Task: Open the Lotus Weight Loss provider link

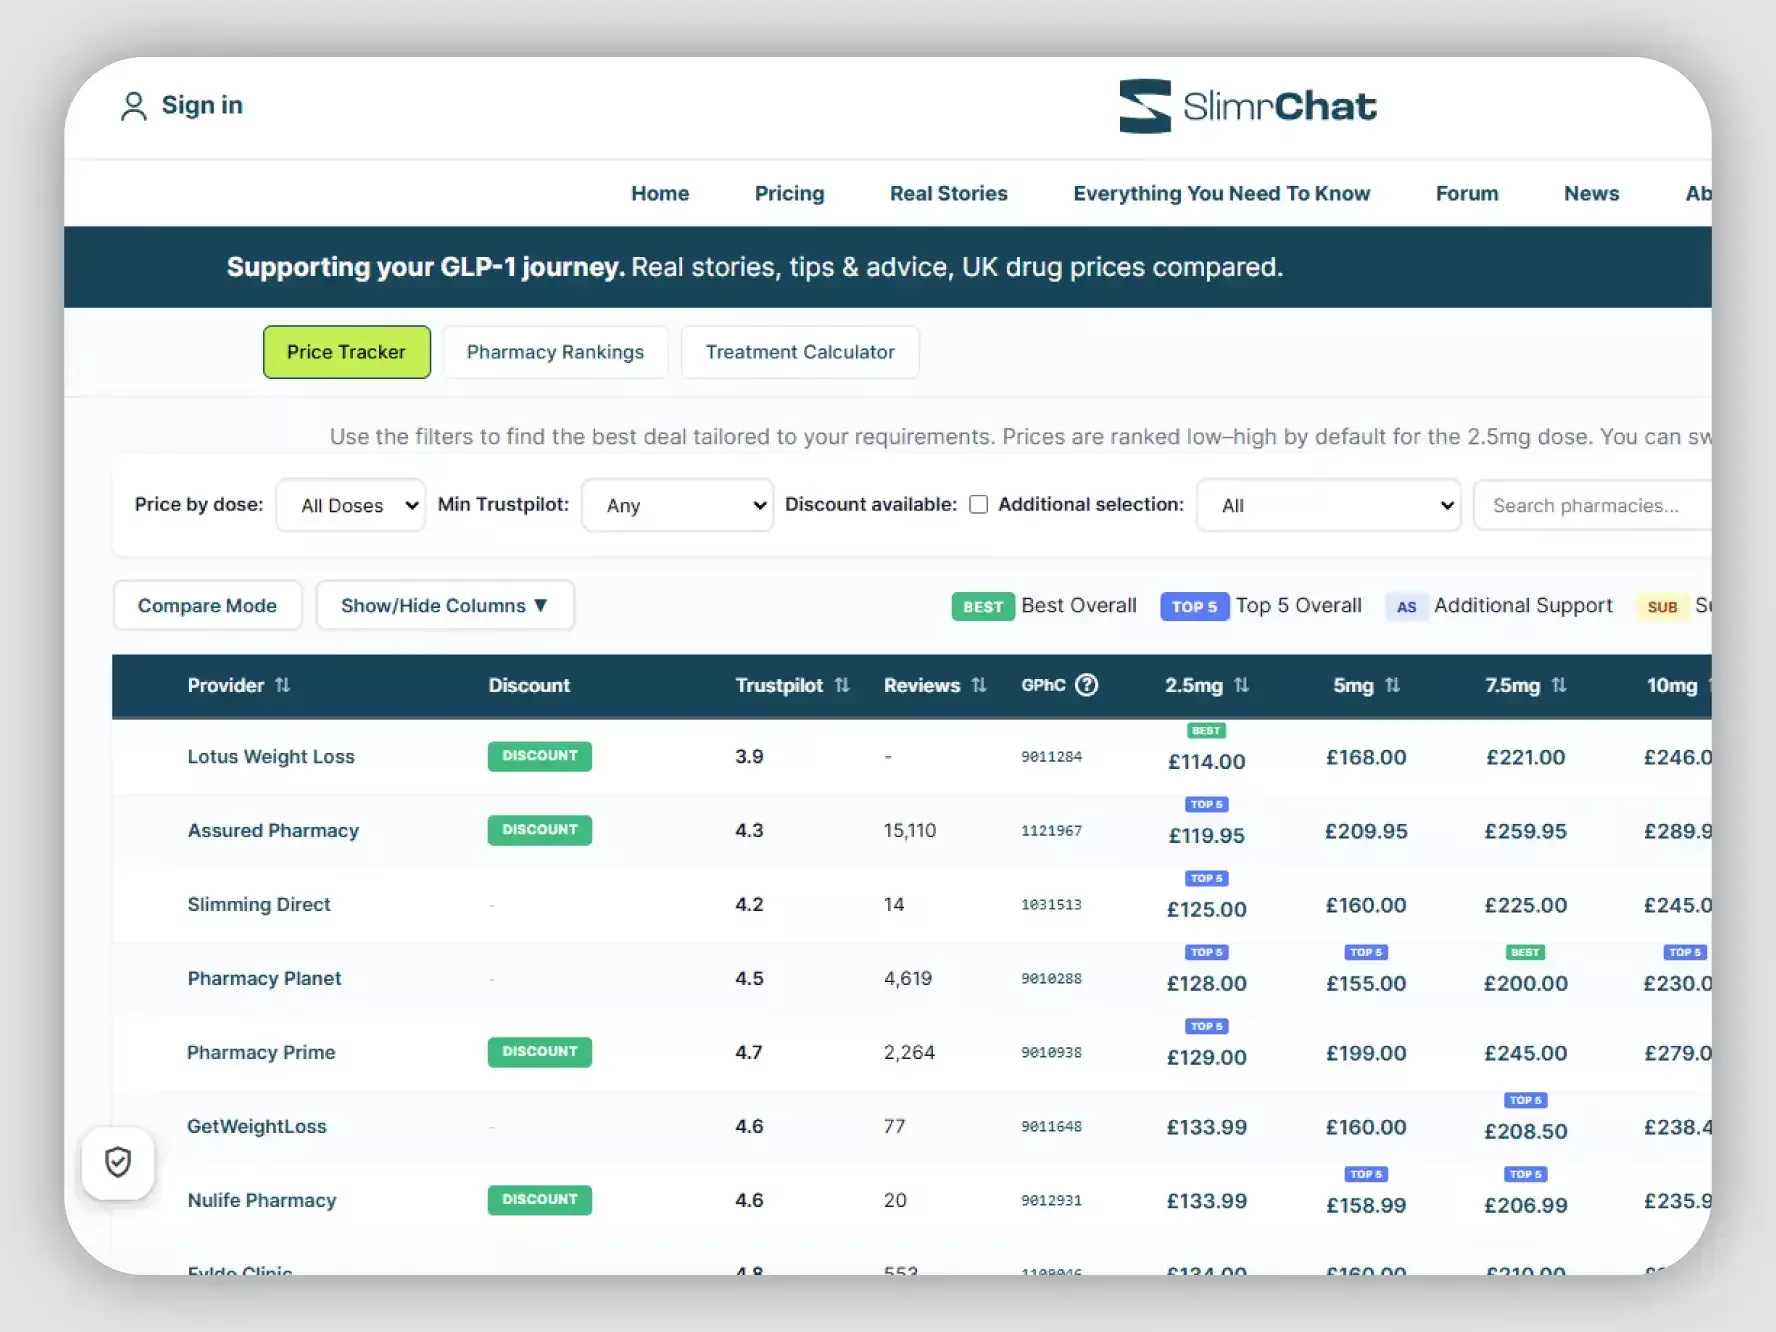Action: [x=271, y=757]
